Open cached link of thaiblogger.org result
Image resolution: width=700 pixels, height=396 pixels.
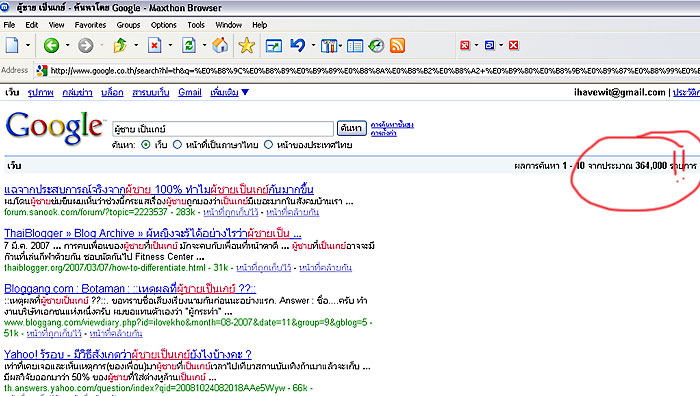(x=263, y=268)
